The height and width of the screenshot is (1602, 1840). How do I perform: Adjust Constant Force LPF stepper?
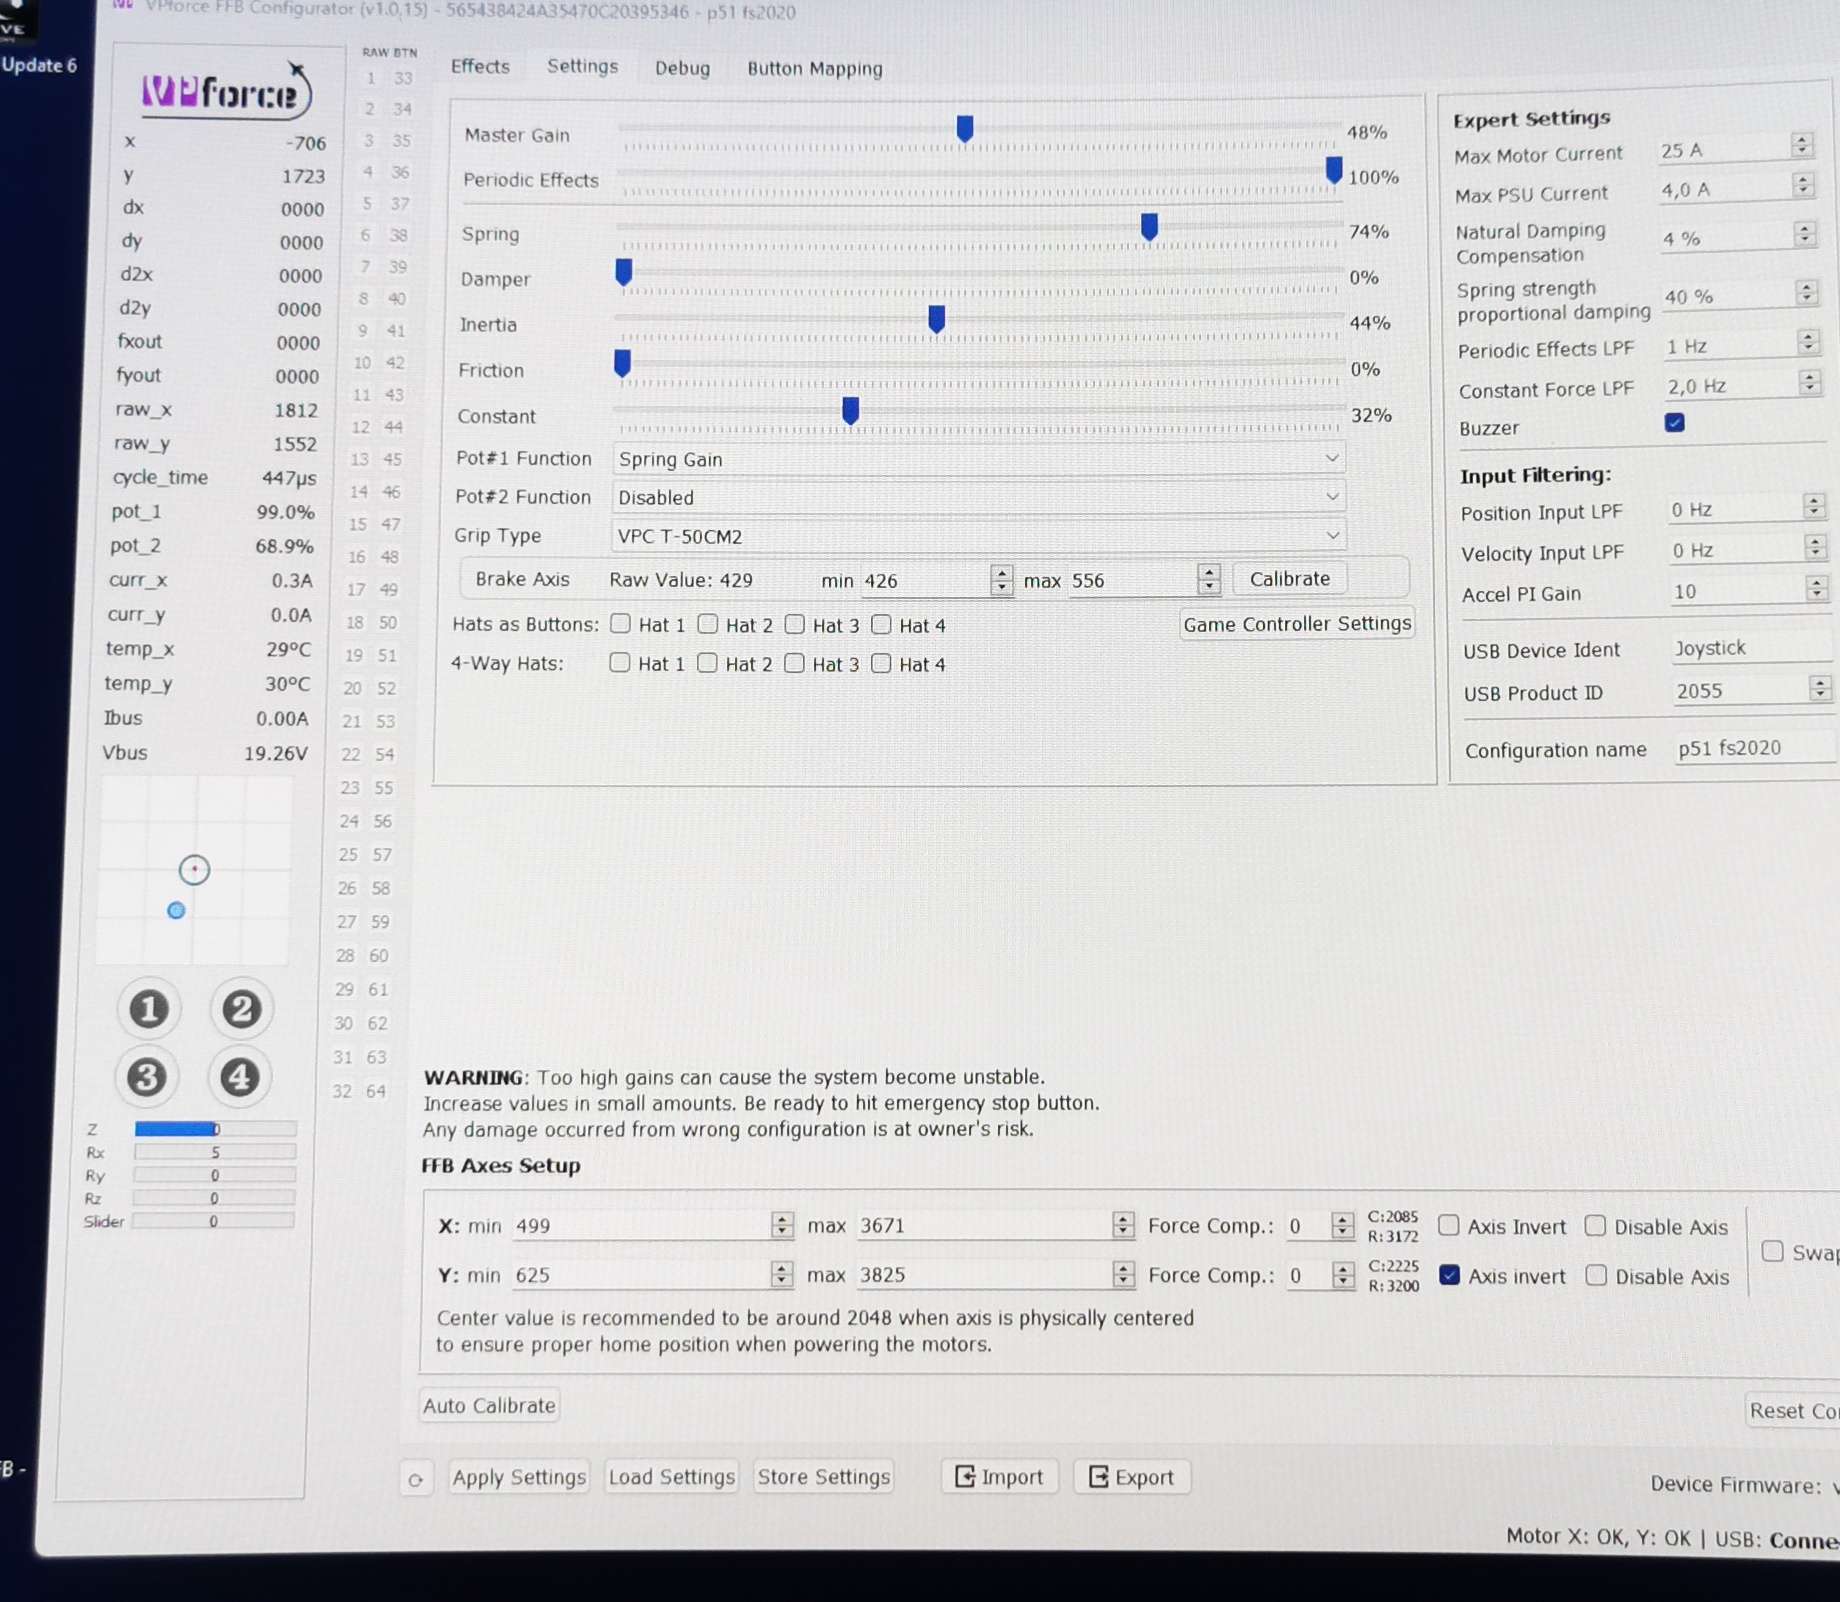[1809, 382]
